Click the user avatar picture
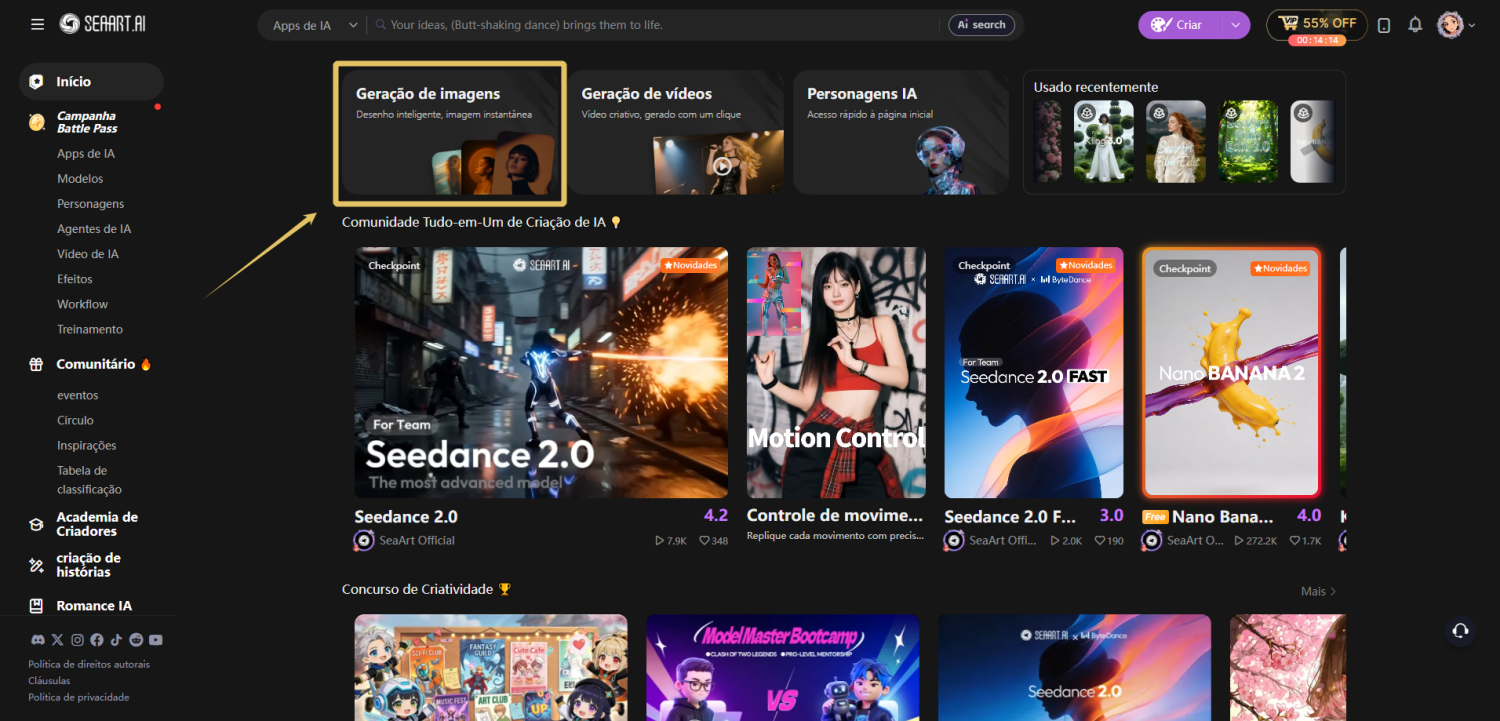This screenshot has height=721, width=1500. 1450,25
